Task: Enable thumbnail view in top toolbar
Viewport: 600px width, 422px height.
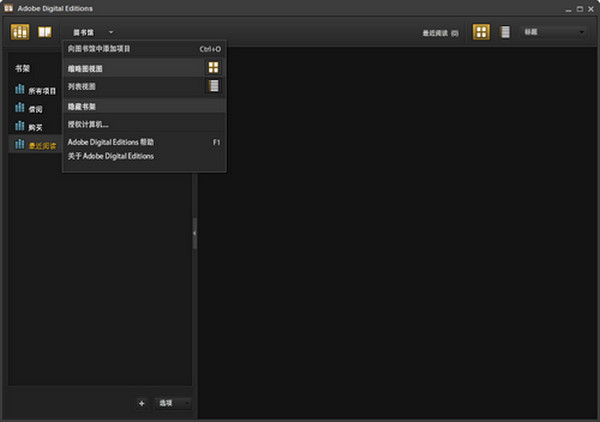Action: (481, 32)
